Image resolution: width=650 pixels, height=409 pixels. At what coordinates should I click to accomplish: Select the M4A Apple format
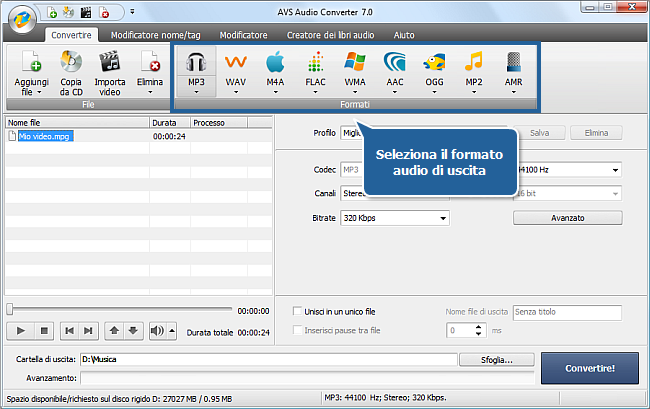[x=275, y=66]
